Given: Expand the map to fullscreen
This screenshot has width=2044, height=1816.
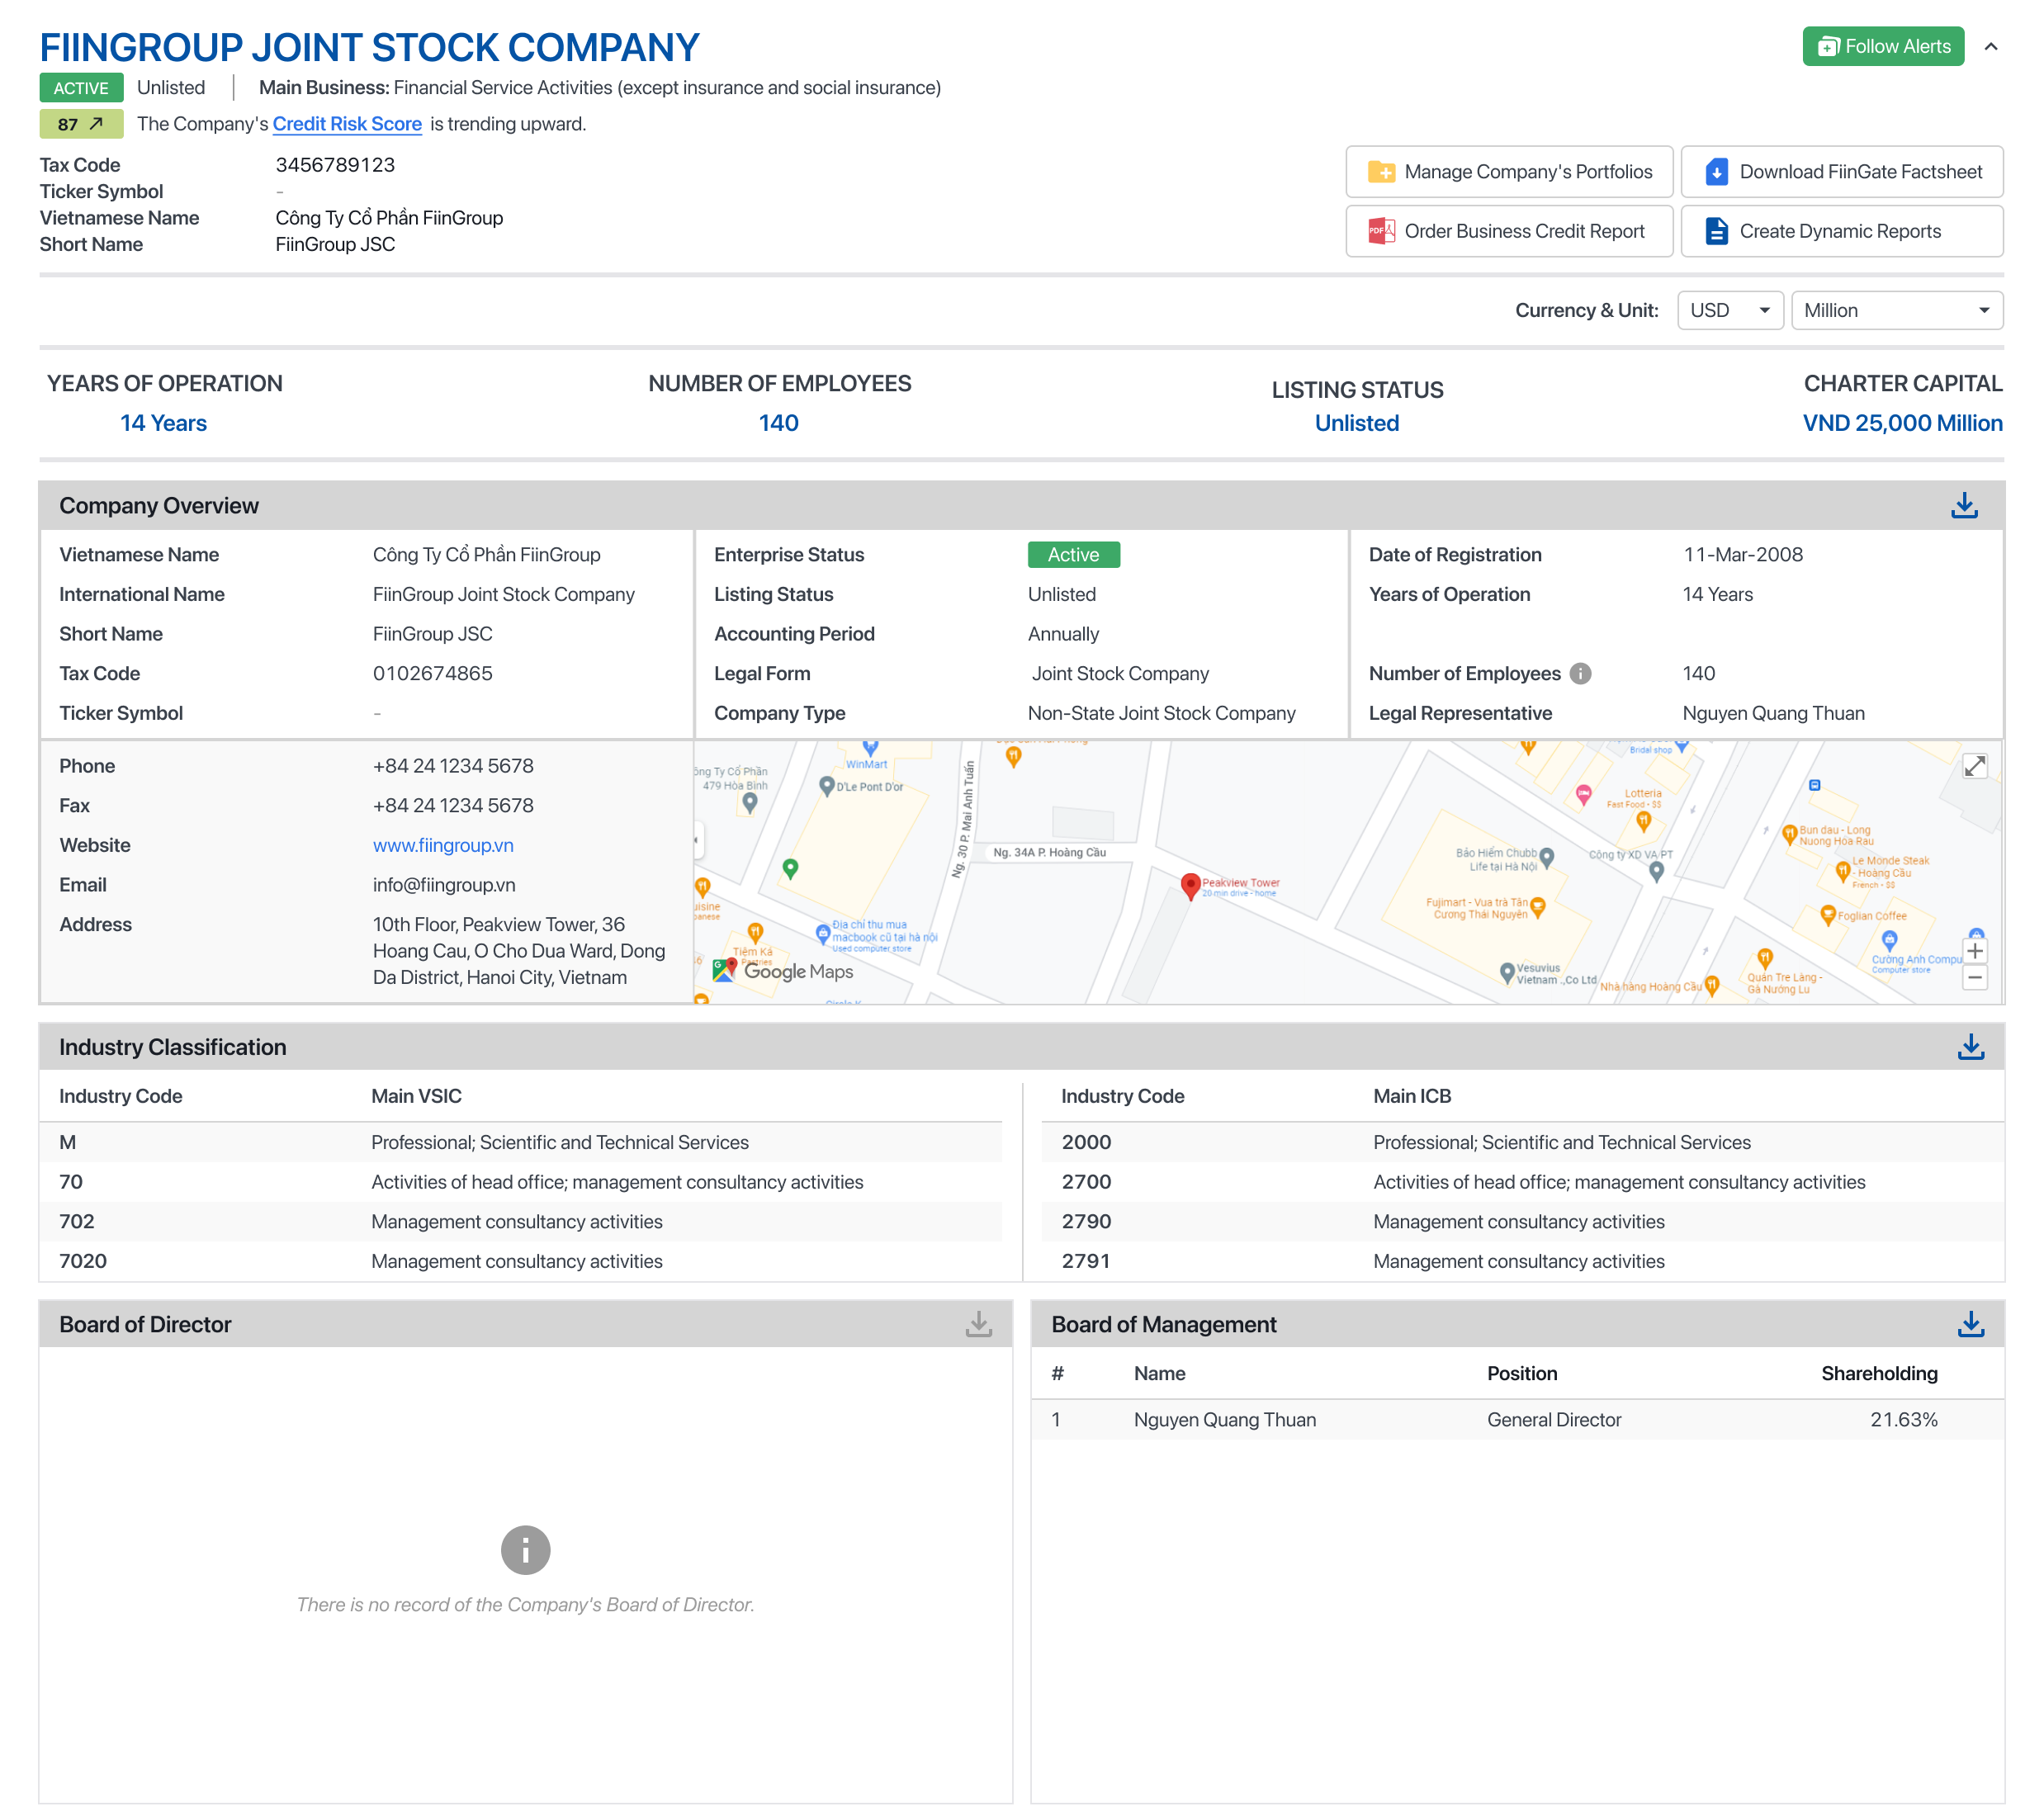Looking at the screenshot, I should coord(1974,766).
